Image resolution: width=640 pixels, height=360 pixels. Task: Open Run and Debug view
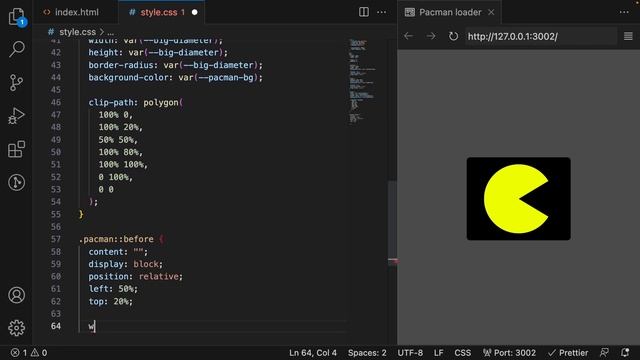[16, 116]
